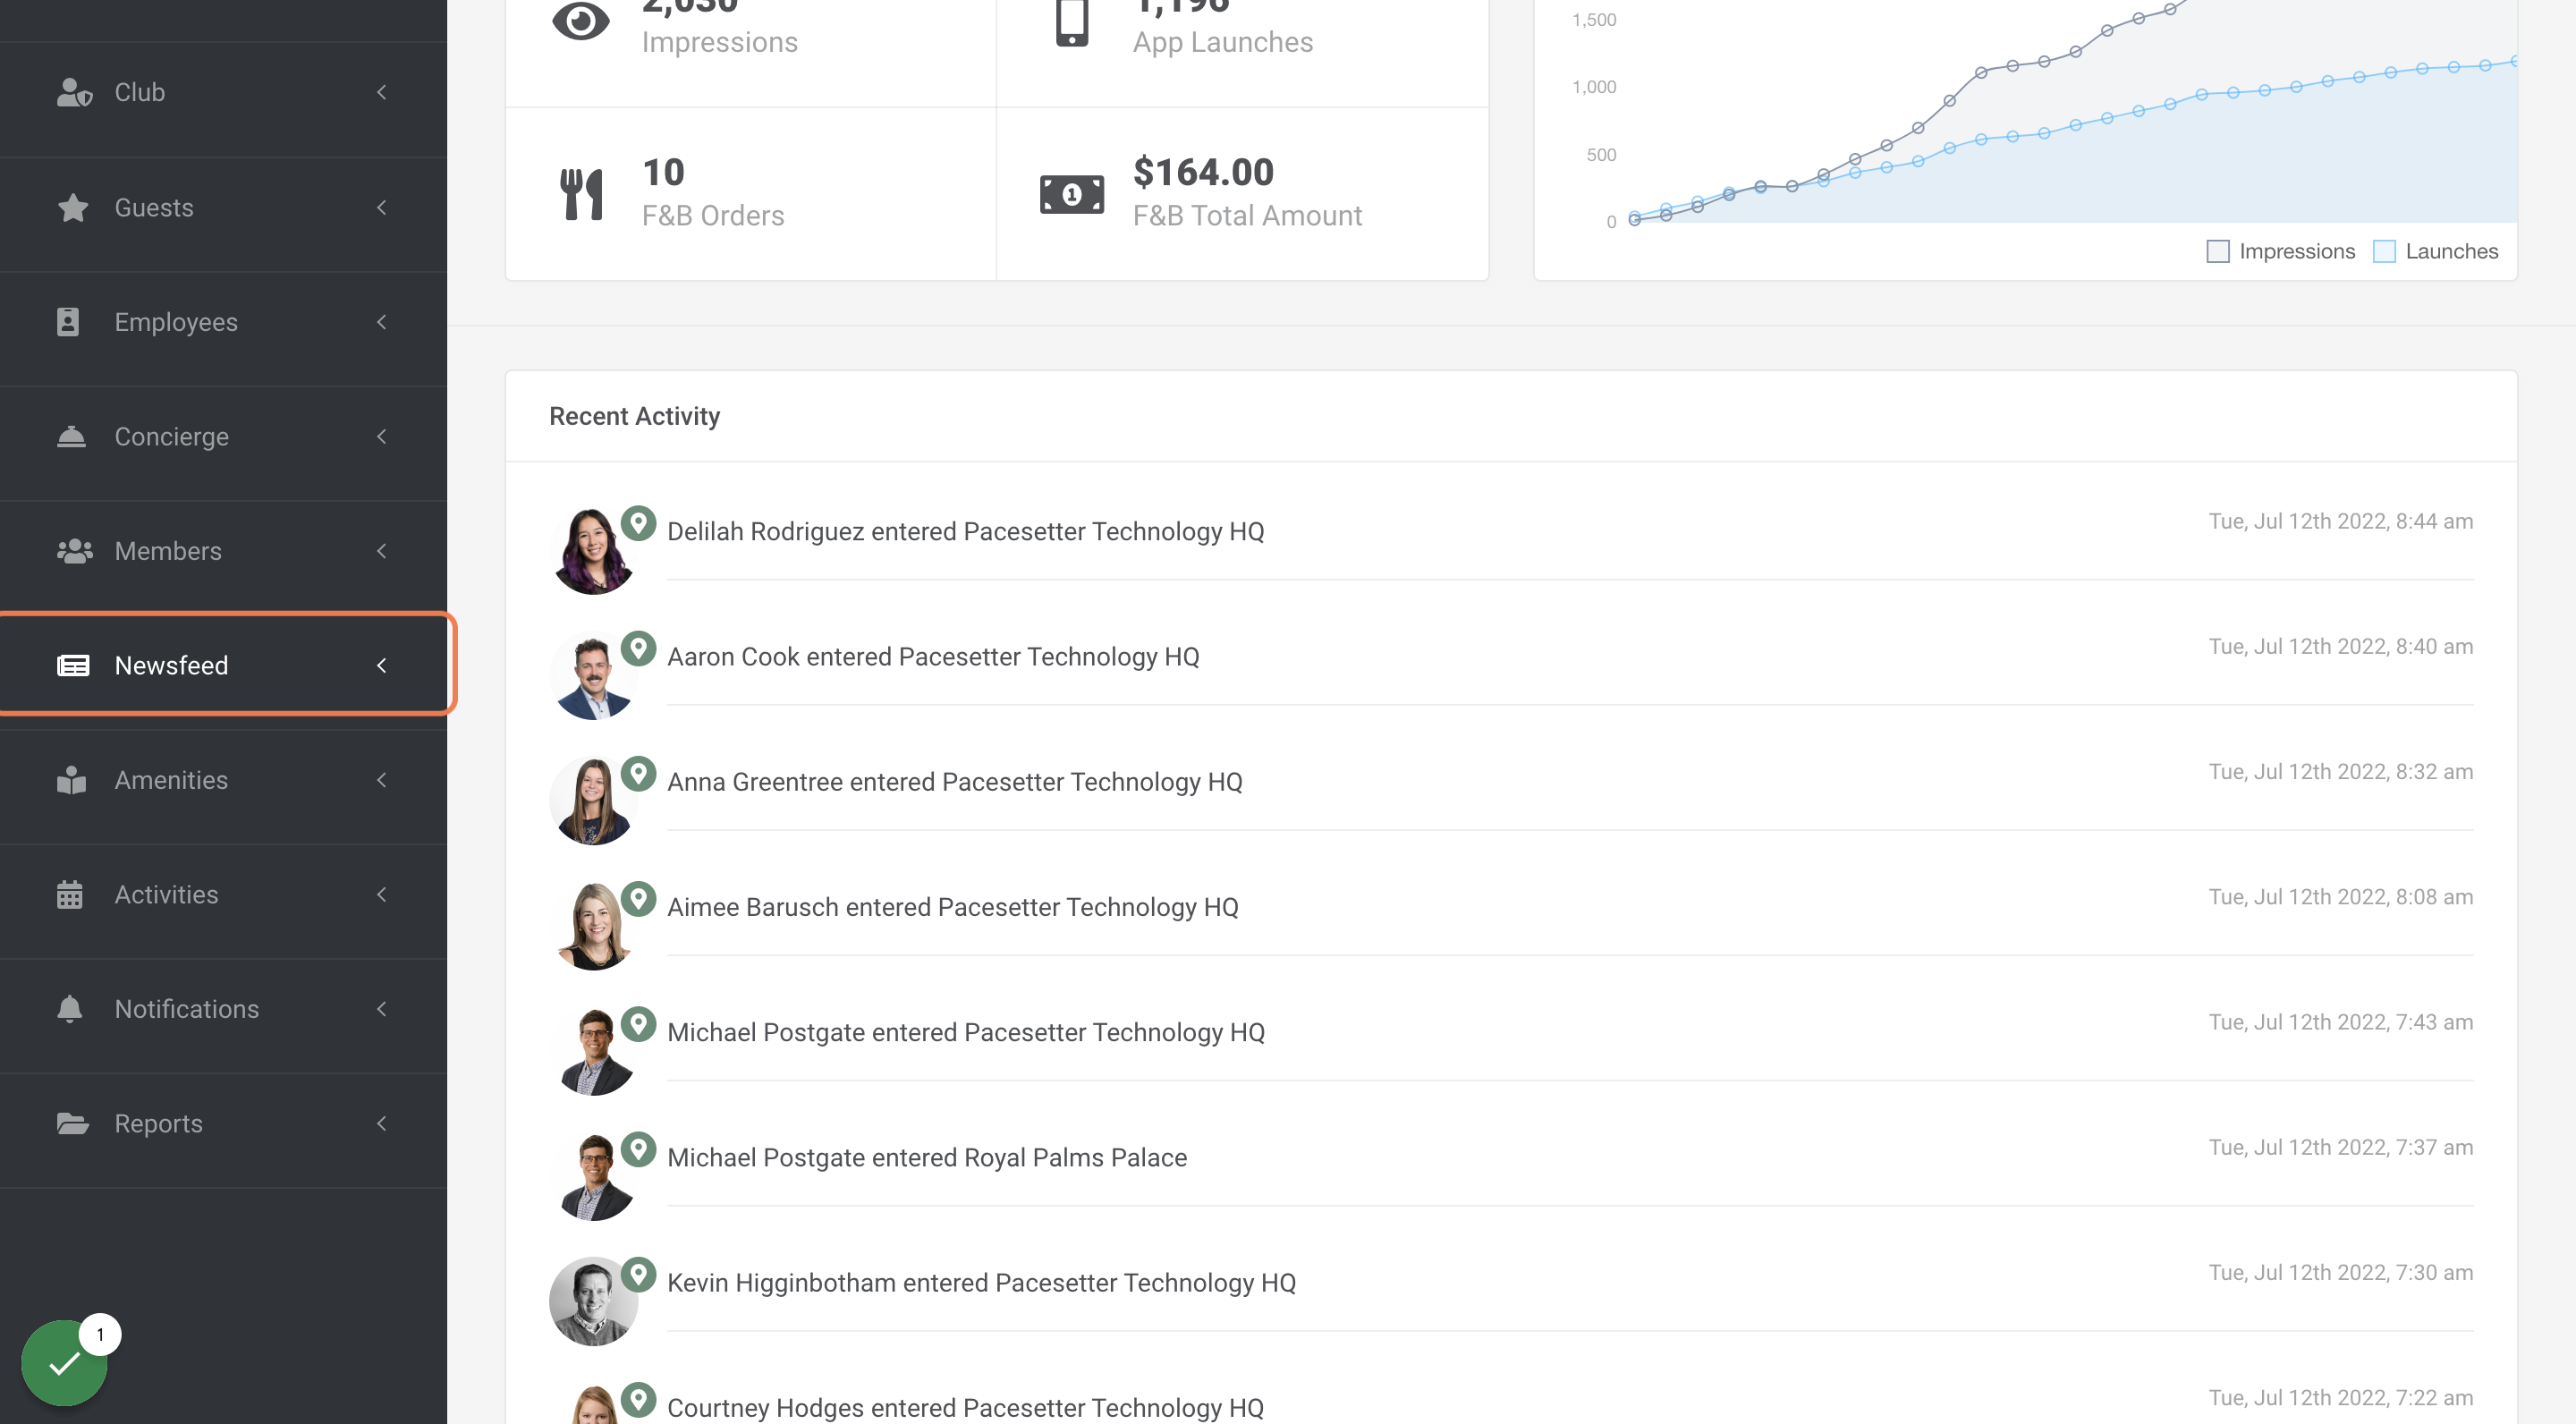
Task: Click location pin beside Aaron Cook
Action: 638,648
